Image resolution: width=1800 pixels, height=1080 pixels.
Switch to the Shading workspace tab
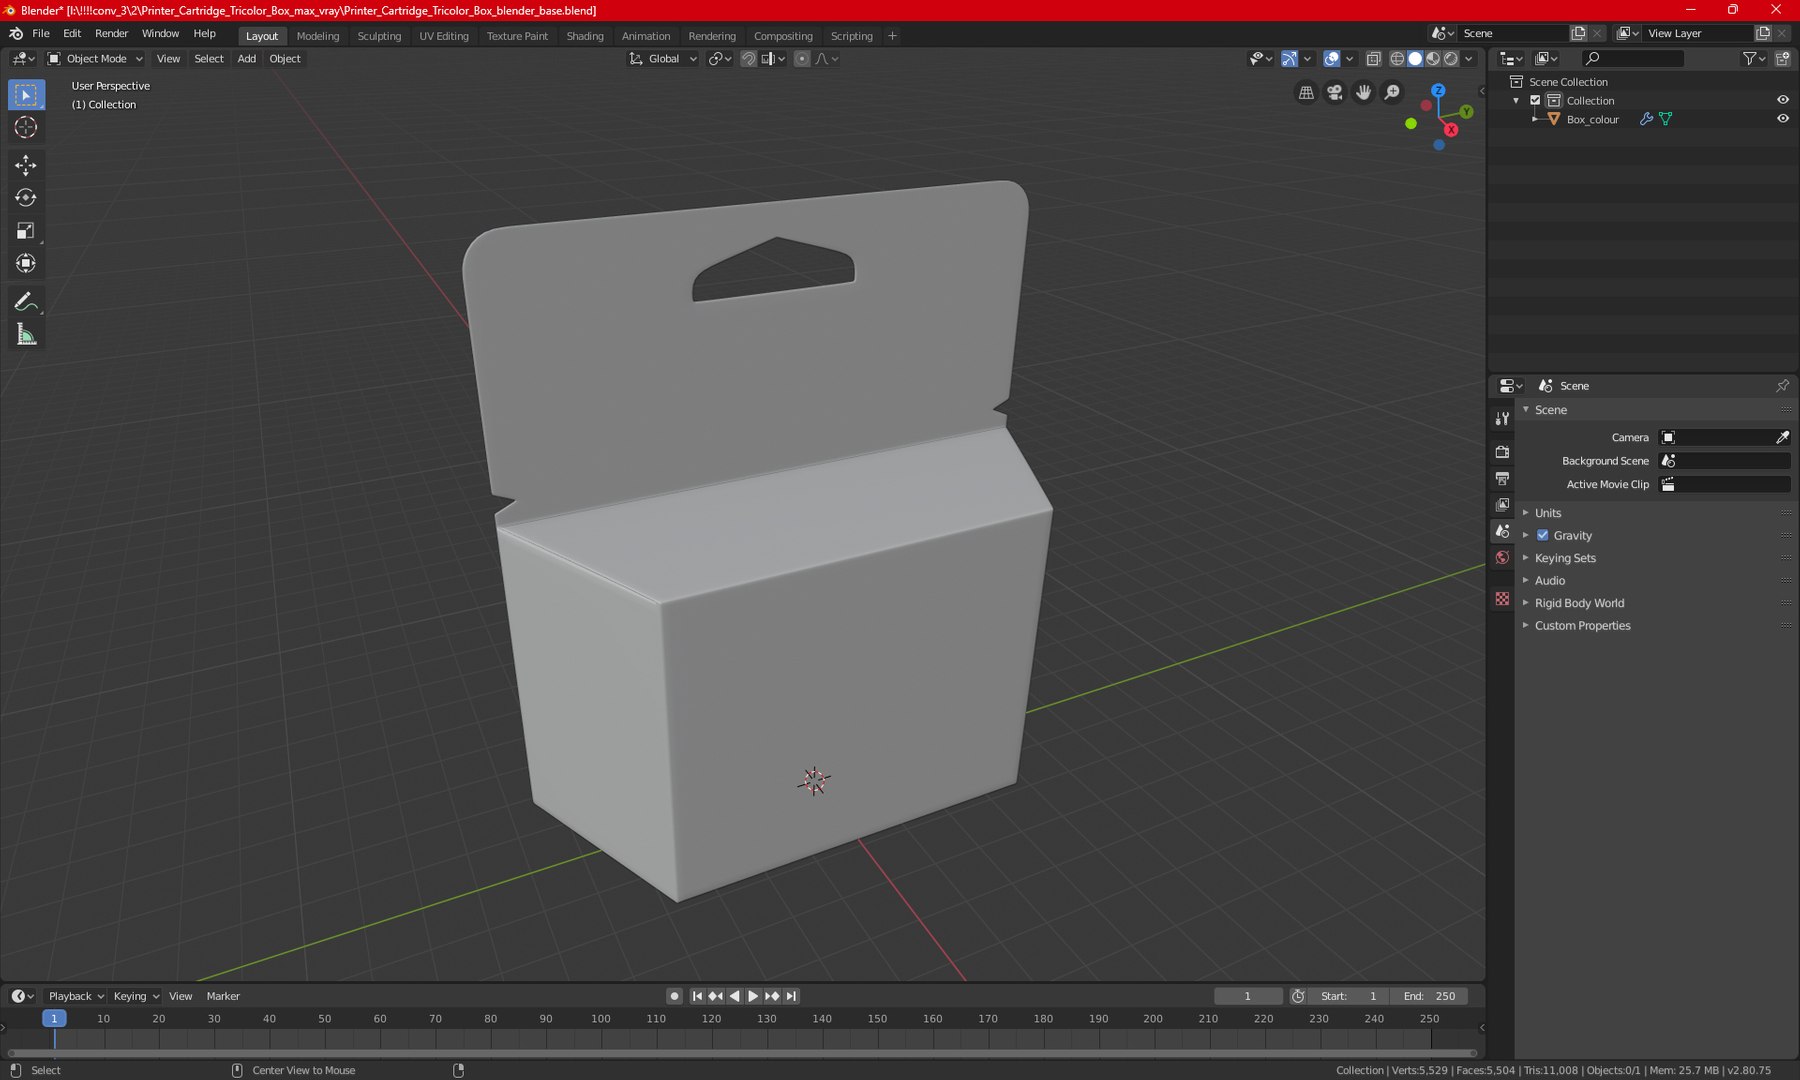(x=585, y=36)
